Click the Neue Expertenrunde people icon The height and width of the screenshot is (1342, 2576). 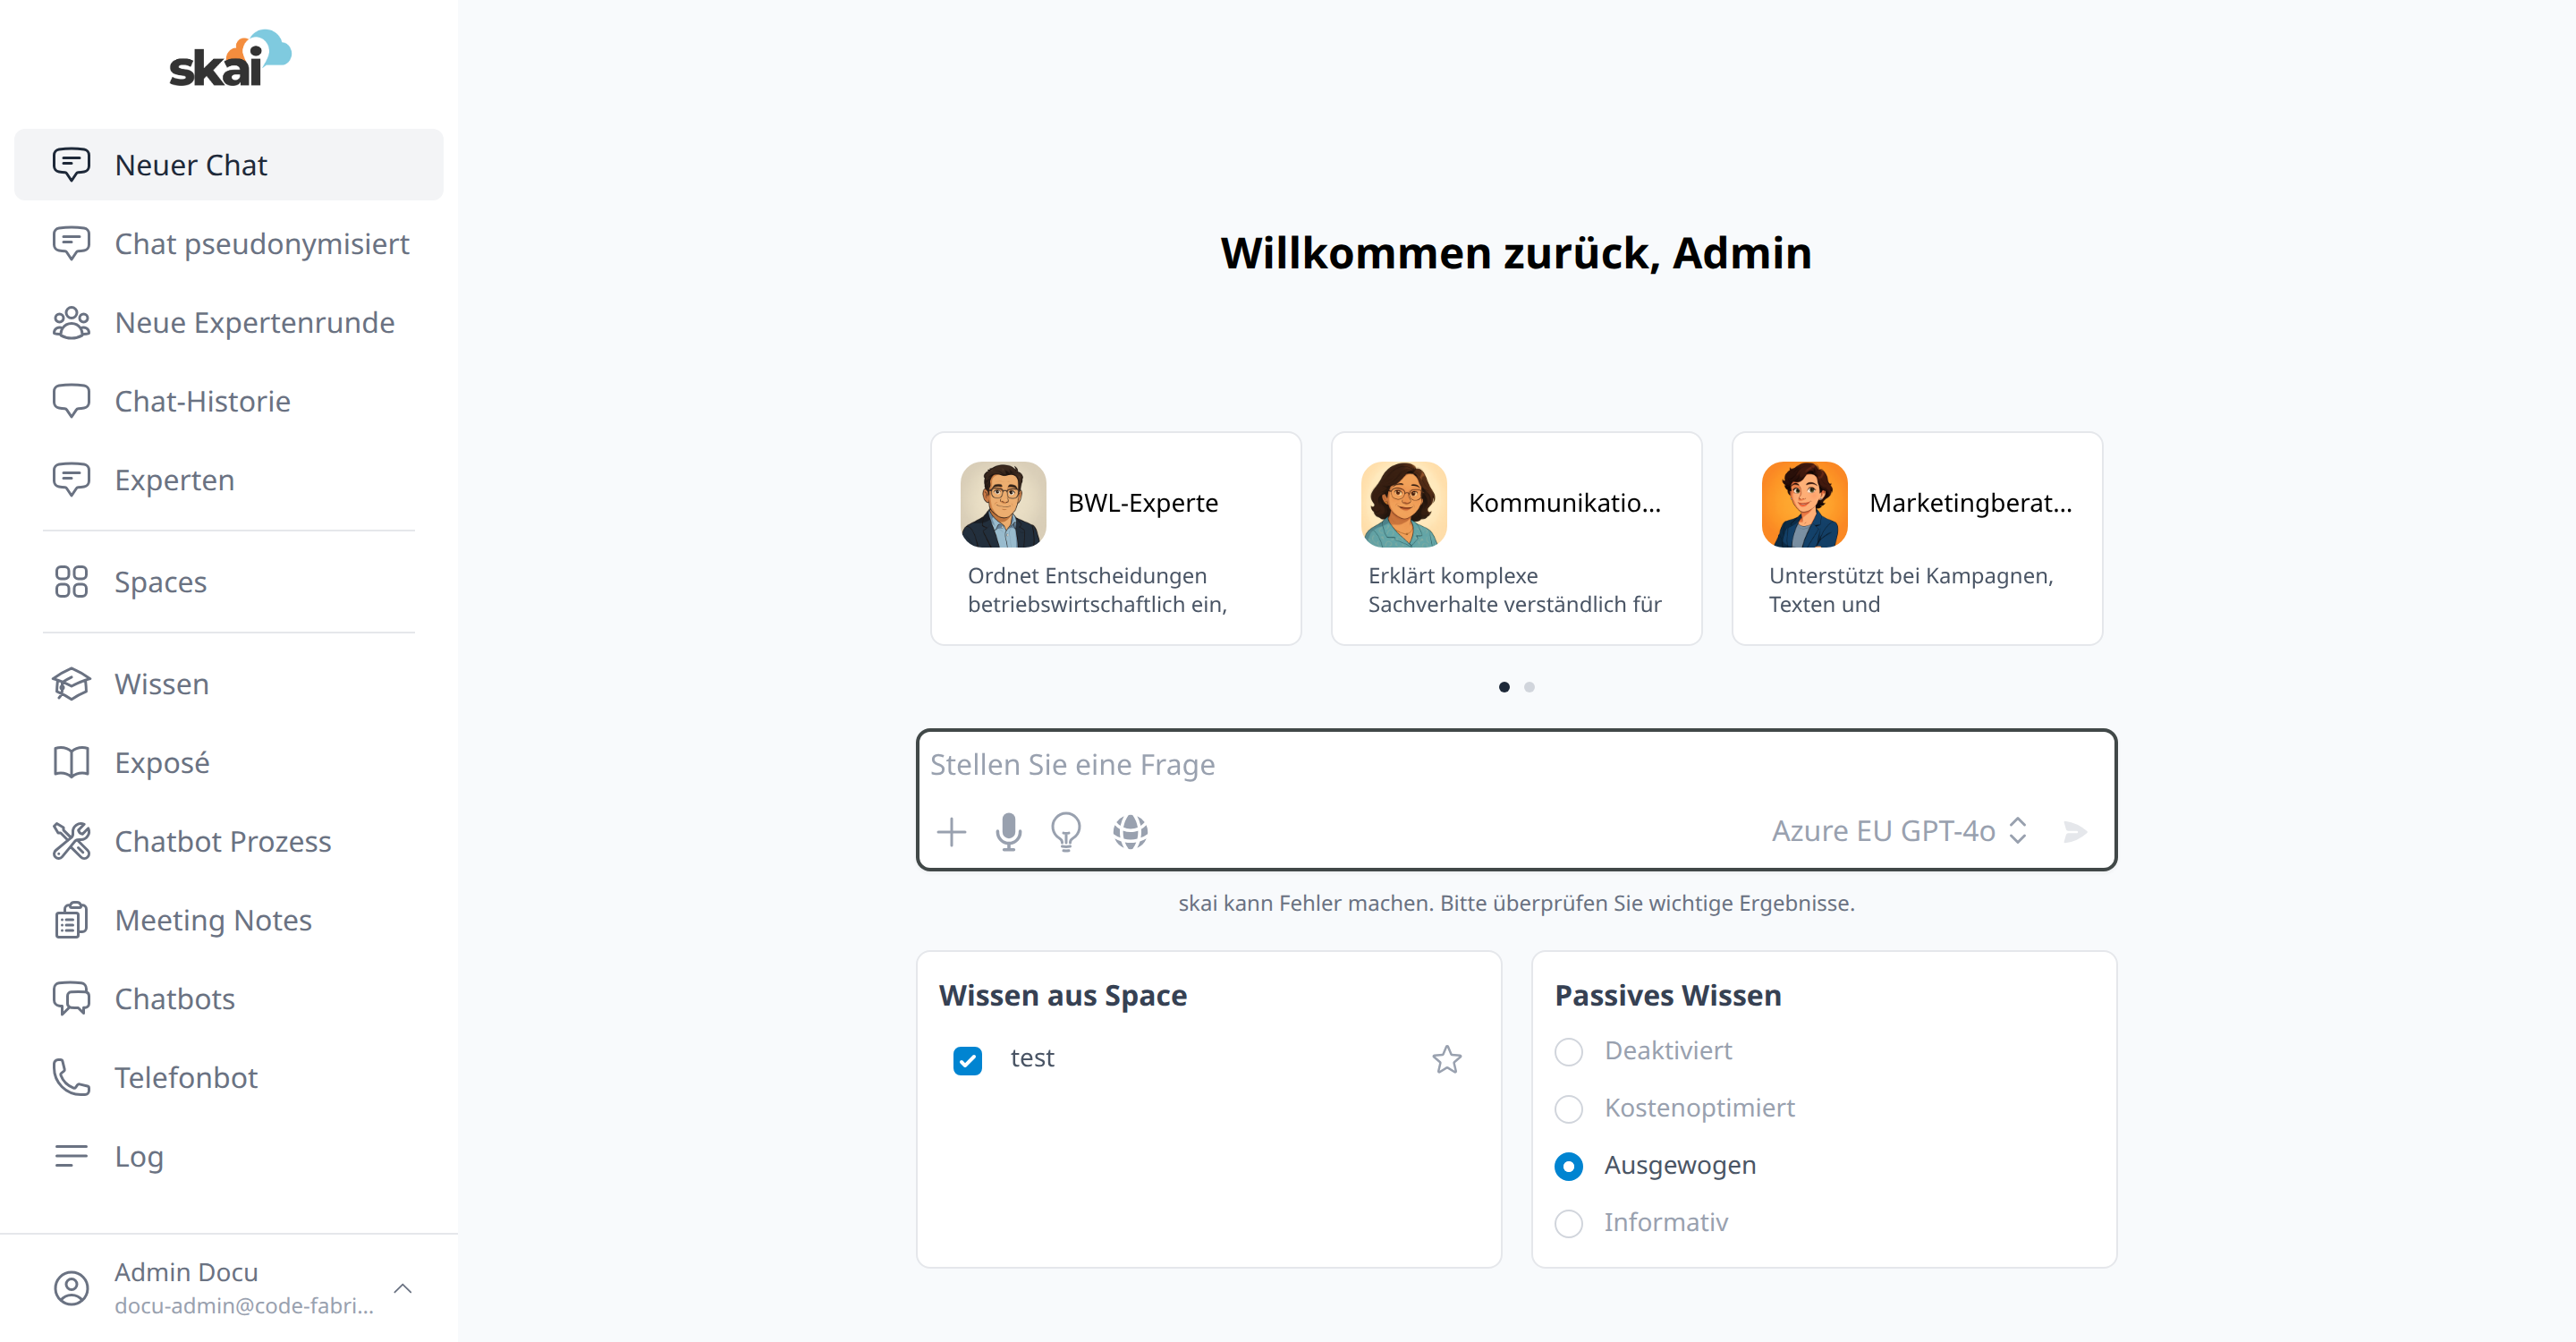[71, 322]
